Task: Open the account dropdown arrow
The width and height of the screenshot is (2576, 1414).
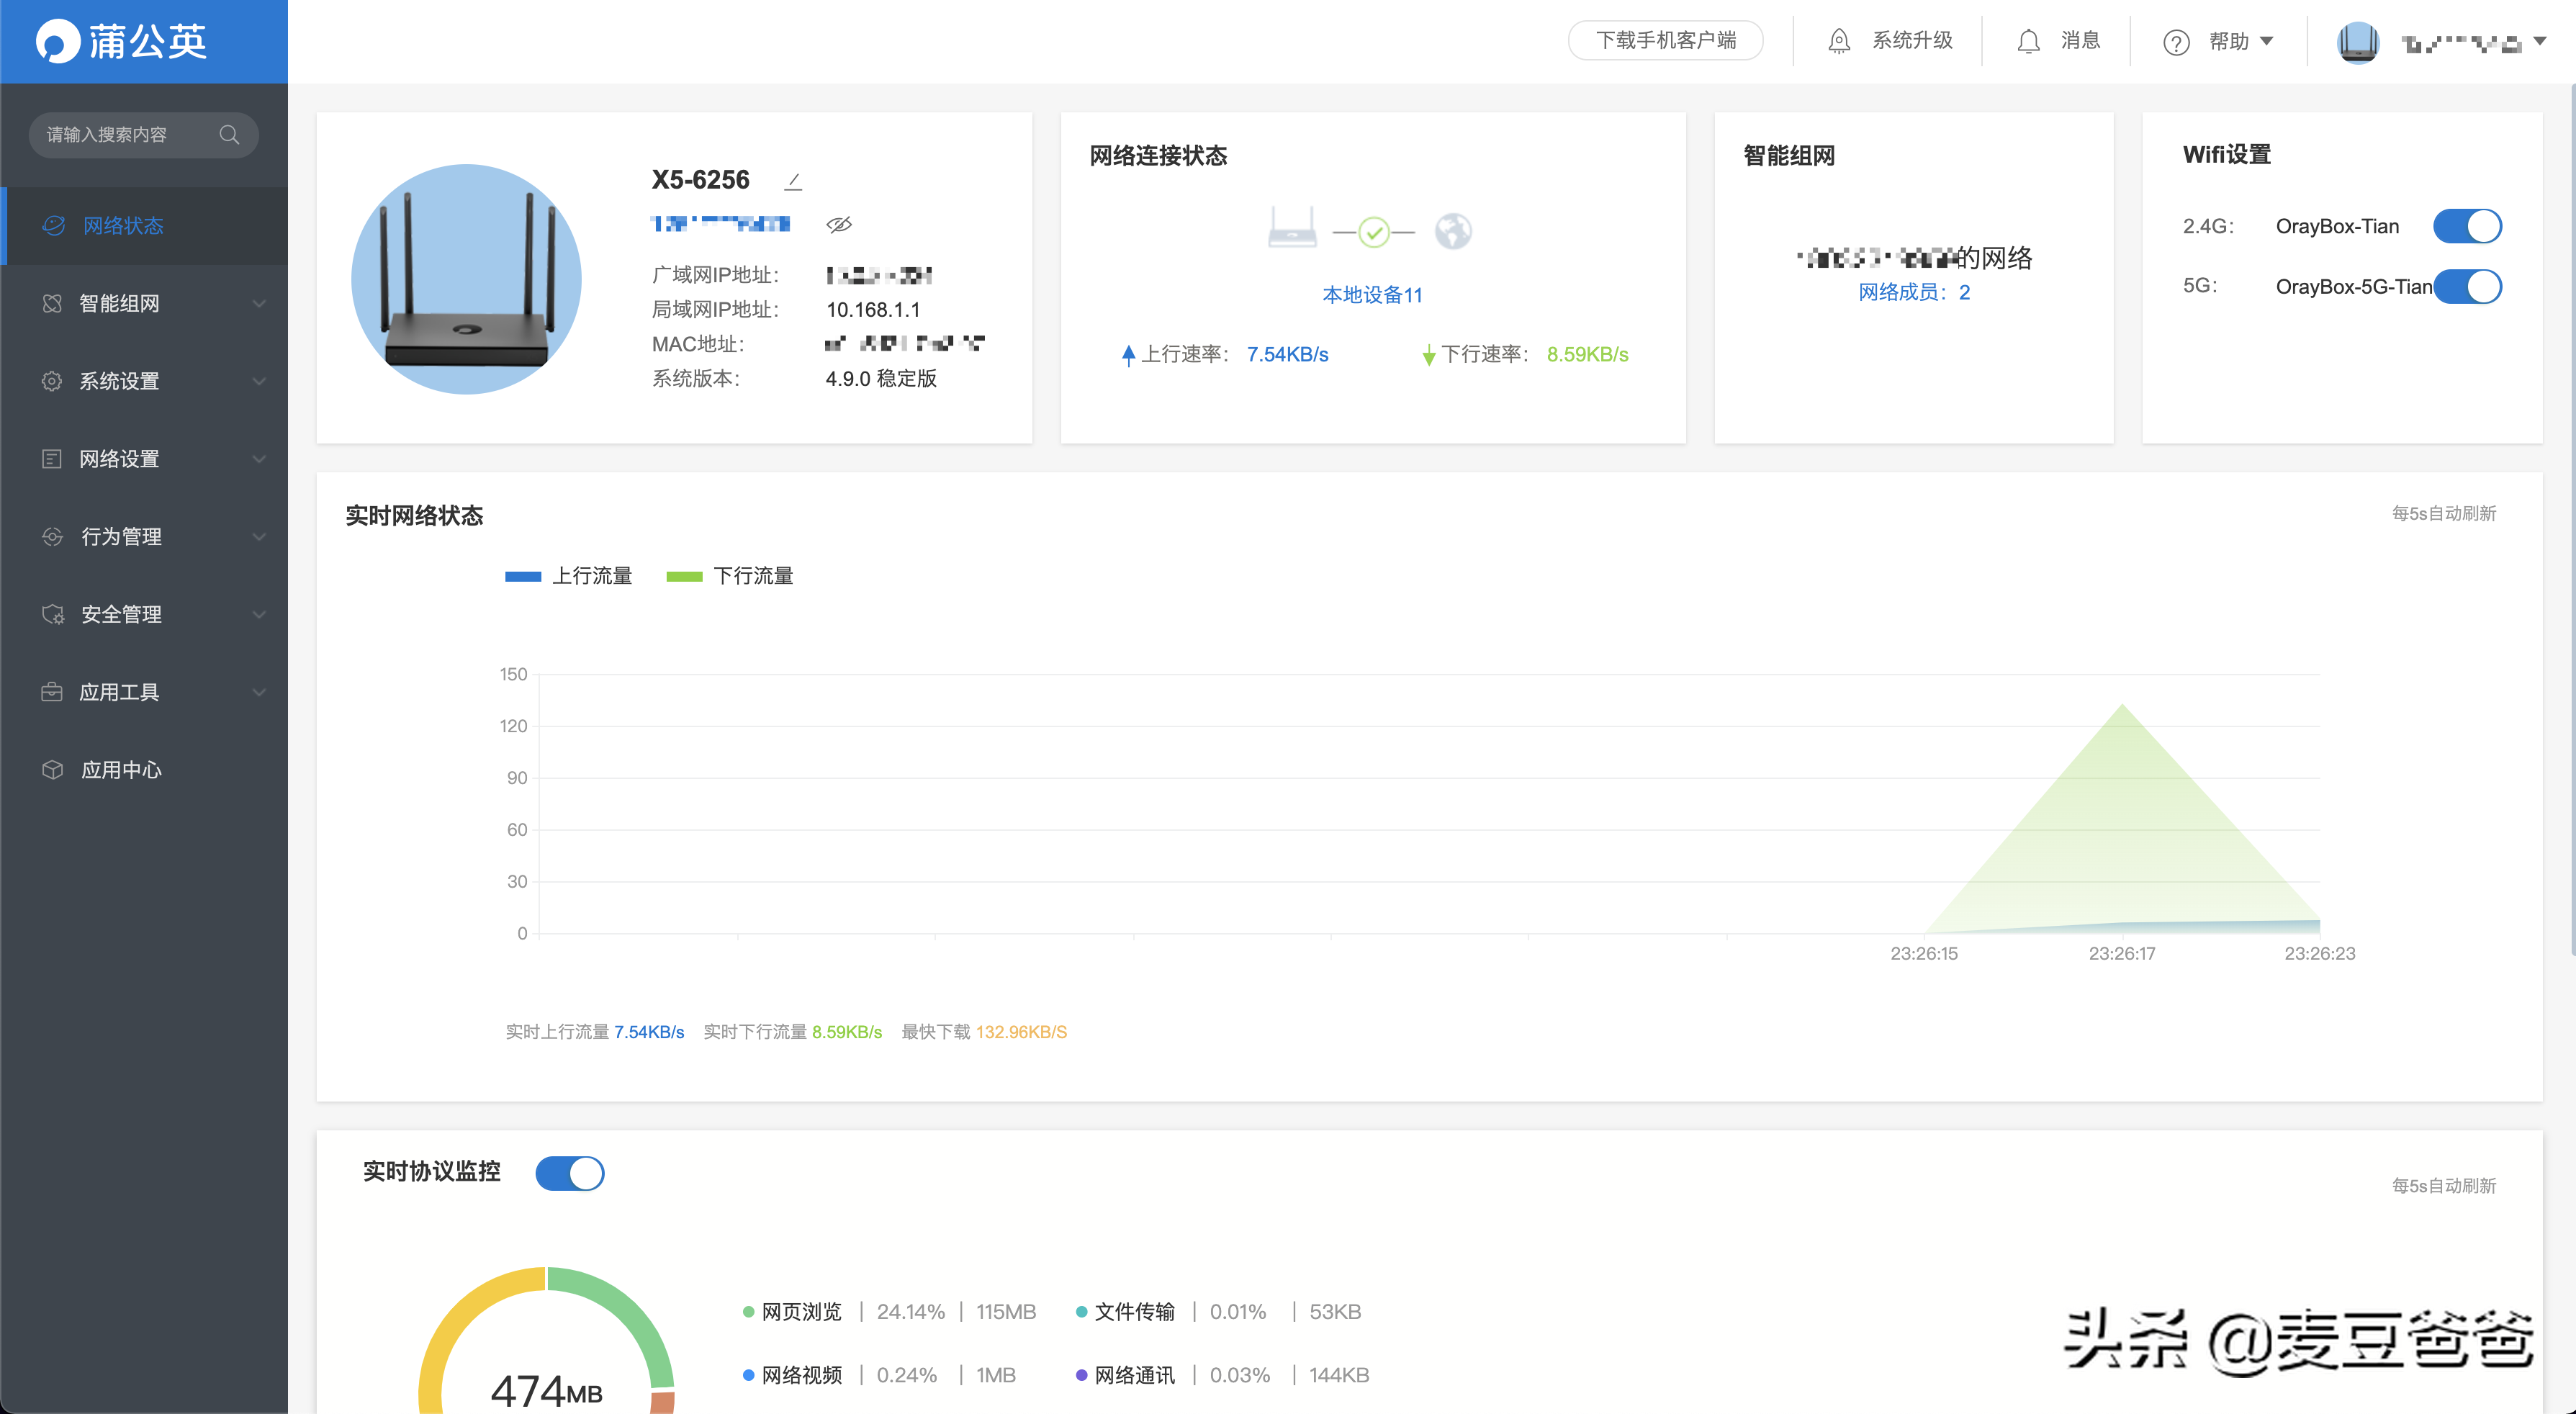Action: (x=2540, y=41)
